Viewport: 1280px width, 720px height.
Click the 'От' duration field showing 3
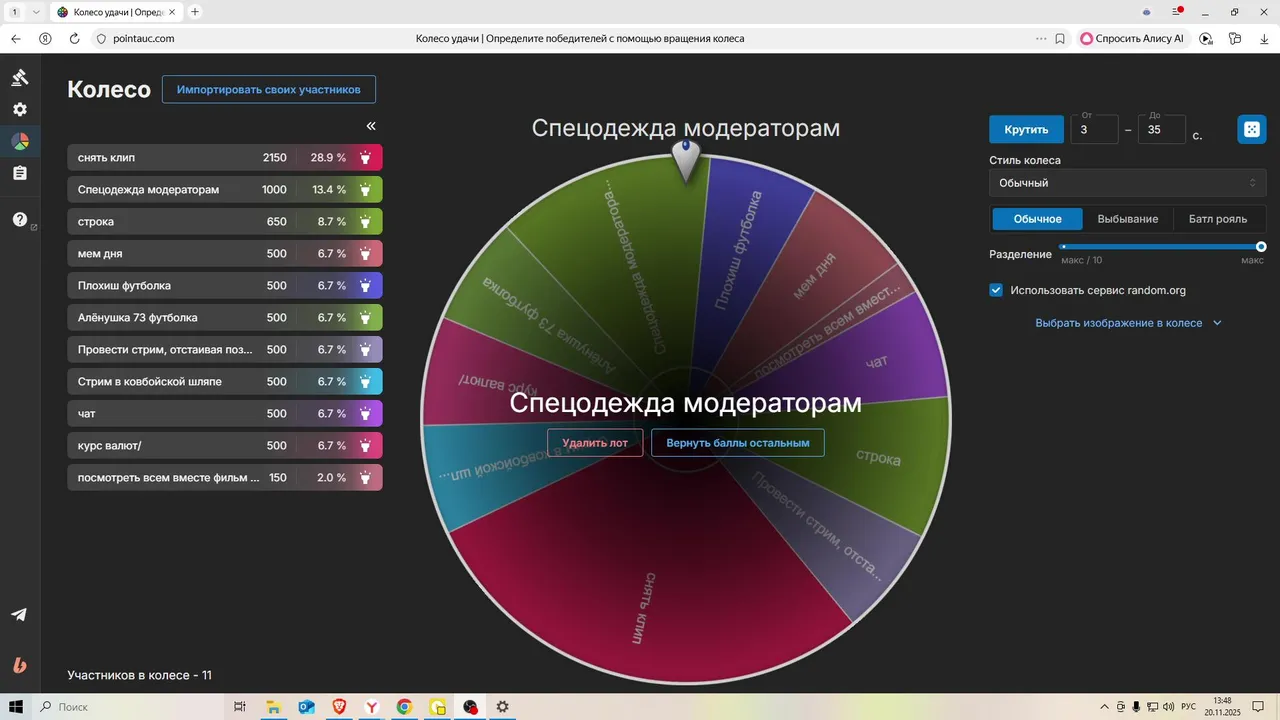1094,130
